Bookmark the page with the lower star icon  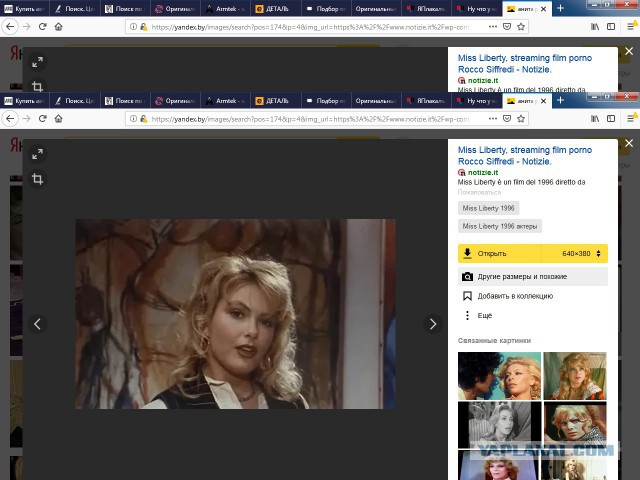521,119
